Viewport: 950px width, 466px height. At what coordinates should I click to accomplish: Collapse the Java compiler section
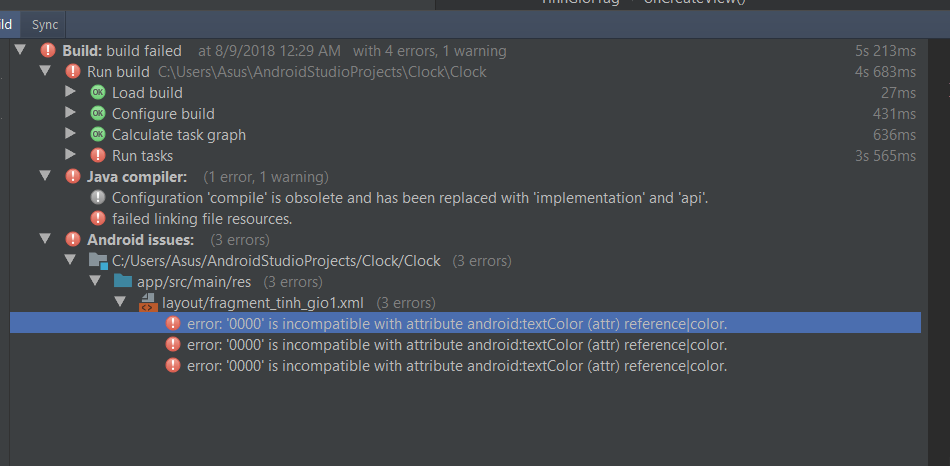(x=45, y=176)
